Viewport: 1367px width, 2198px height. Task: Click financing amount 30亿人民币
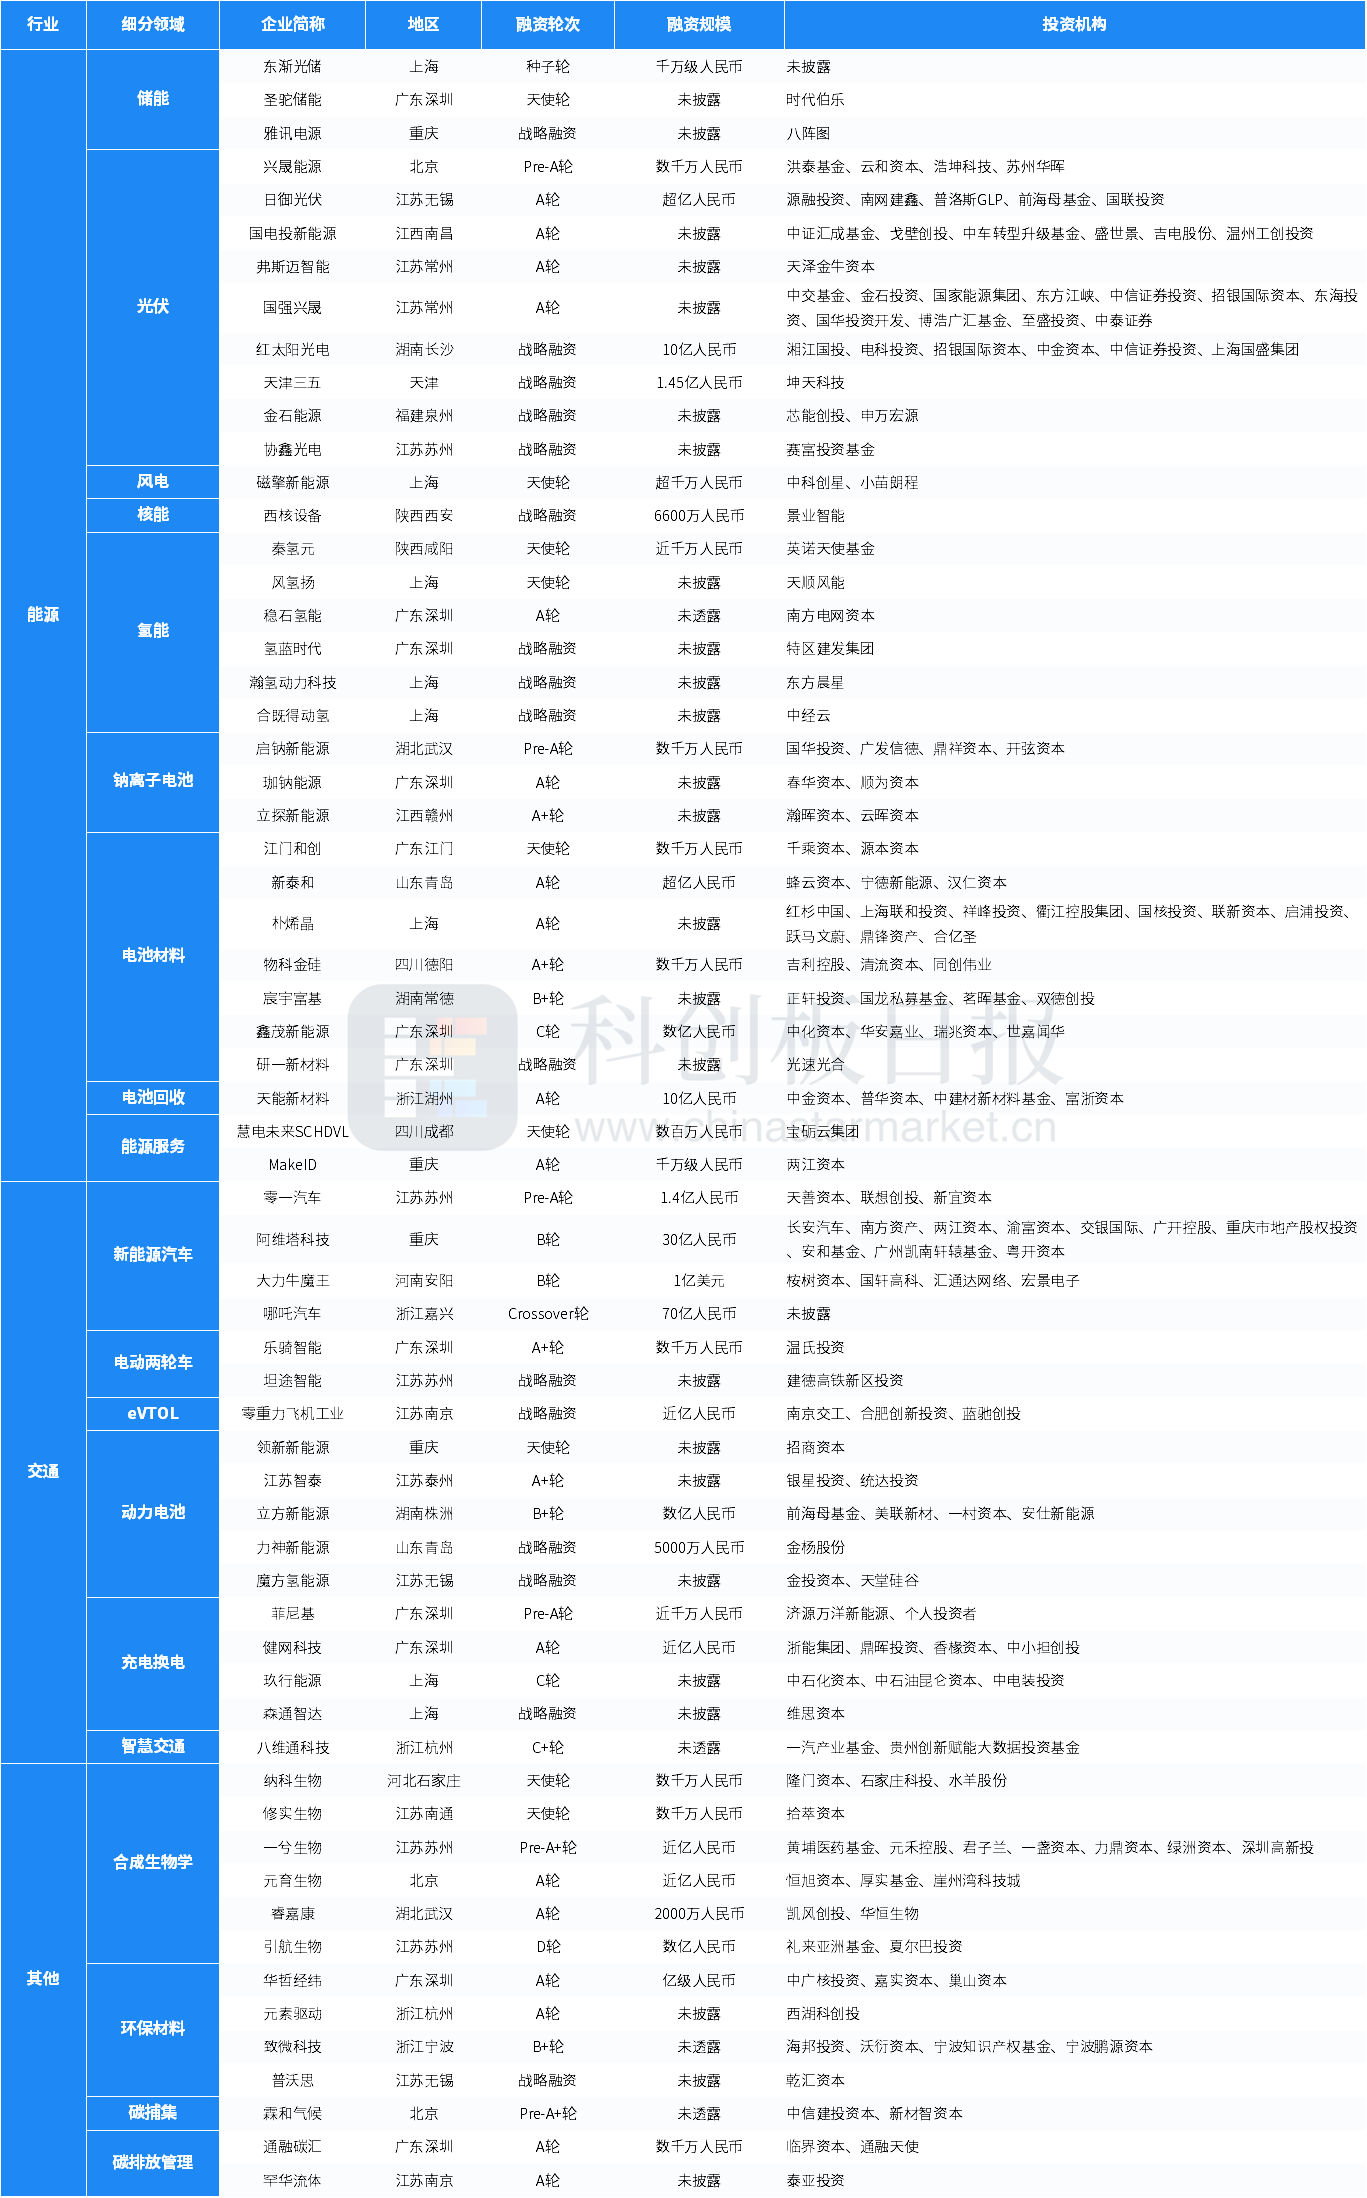click(x=699, y=1240)
